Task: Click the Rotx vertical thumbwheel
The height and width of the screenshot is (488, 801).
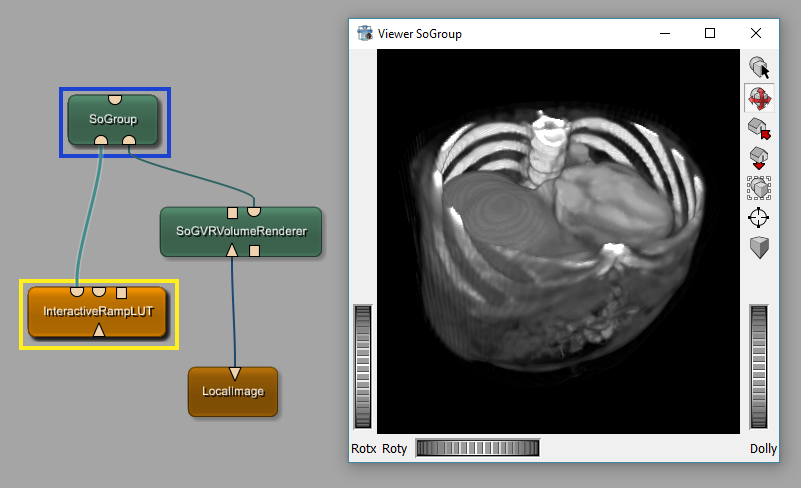Action: [362, 367]
